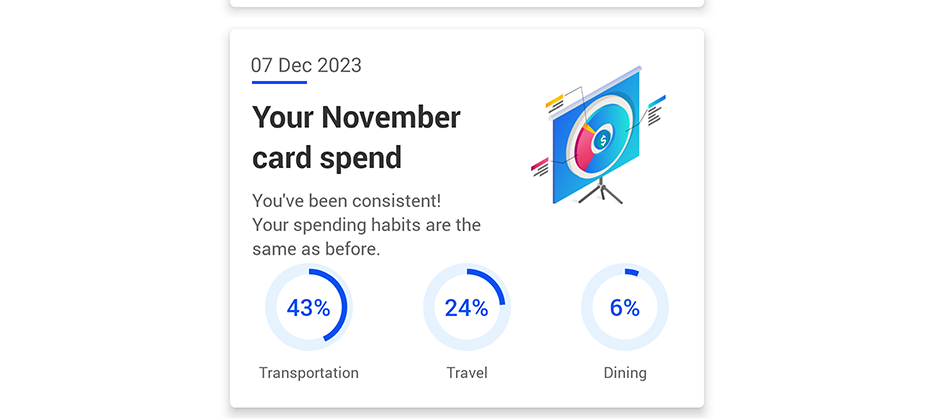Click the dollar sign at the pie chart center
This screenshot has height=420, width=930.
(603, 141)
